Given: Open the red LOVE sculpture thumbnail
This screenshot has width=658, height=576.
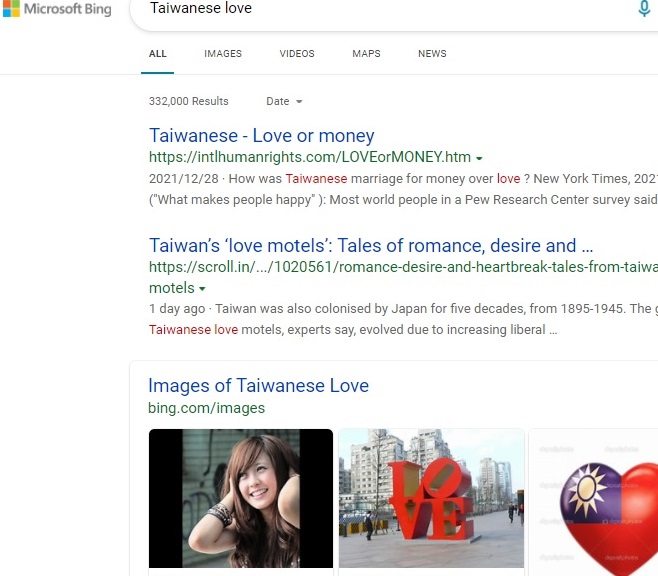Looking at the screenshot, I should coord(431,498).
